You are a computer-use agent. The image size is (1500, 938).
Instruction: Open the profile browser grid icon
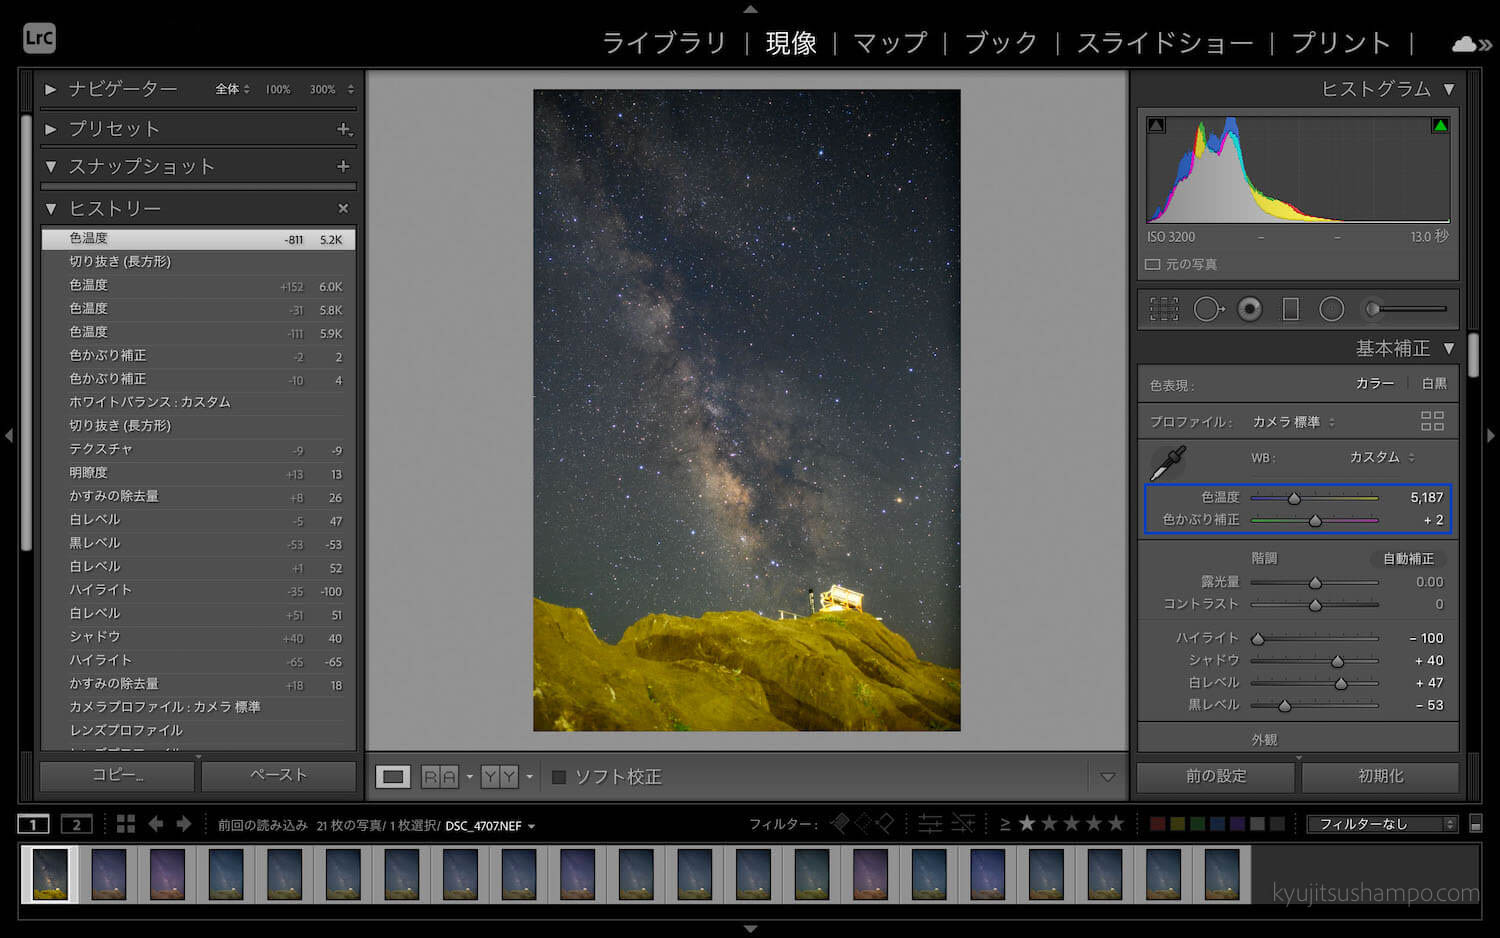coord(1432,421)
